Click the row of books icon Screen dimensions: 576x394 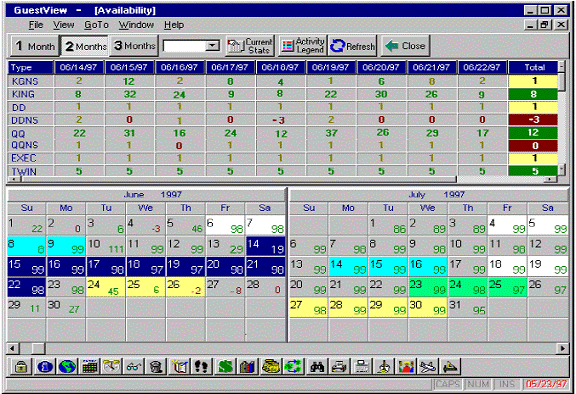point(247,366)
